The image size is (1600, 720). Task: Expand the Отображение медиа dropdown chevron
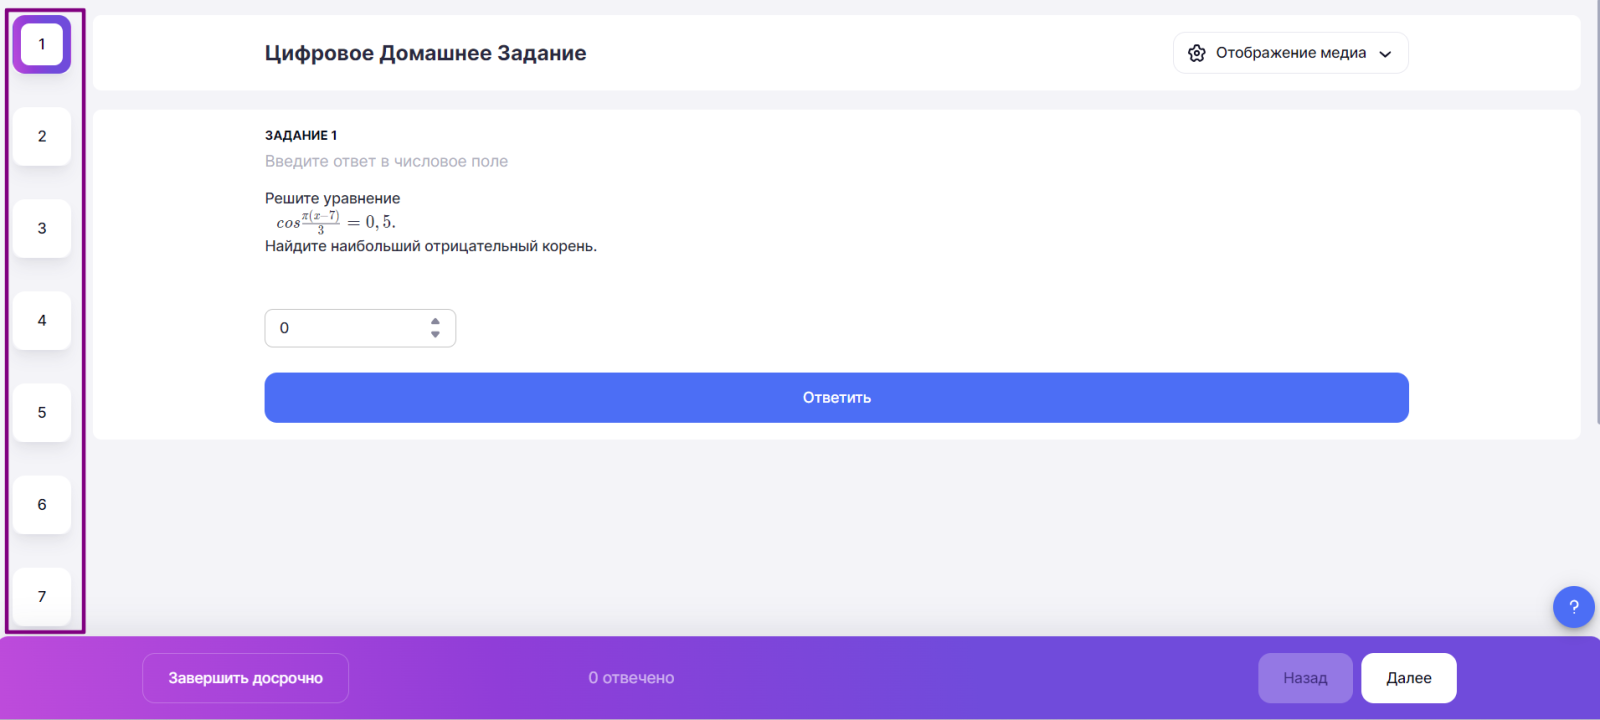tap(1385, 54)
